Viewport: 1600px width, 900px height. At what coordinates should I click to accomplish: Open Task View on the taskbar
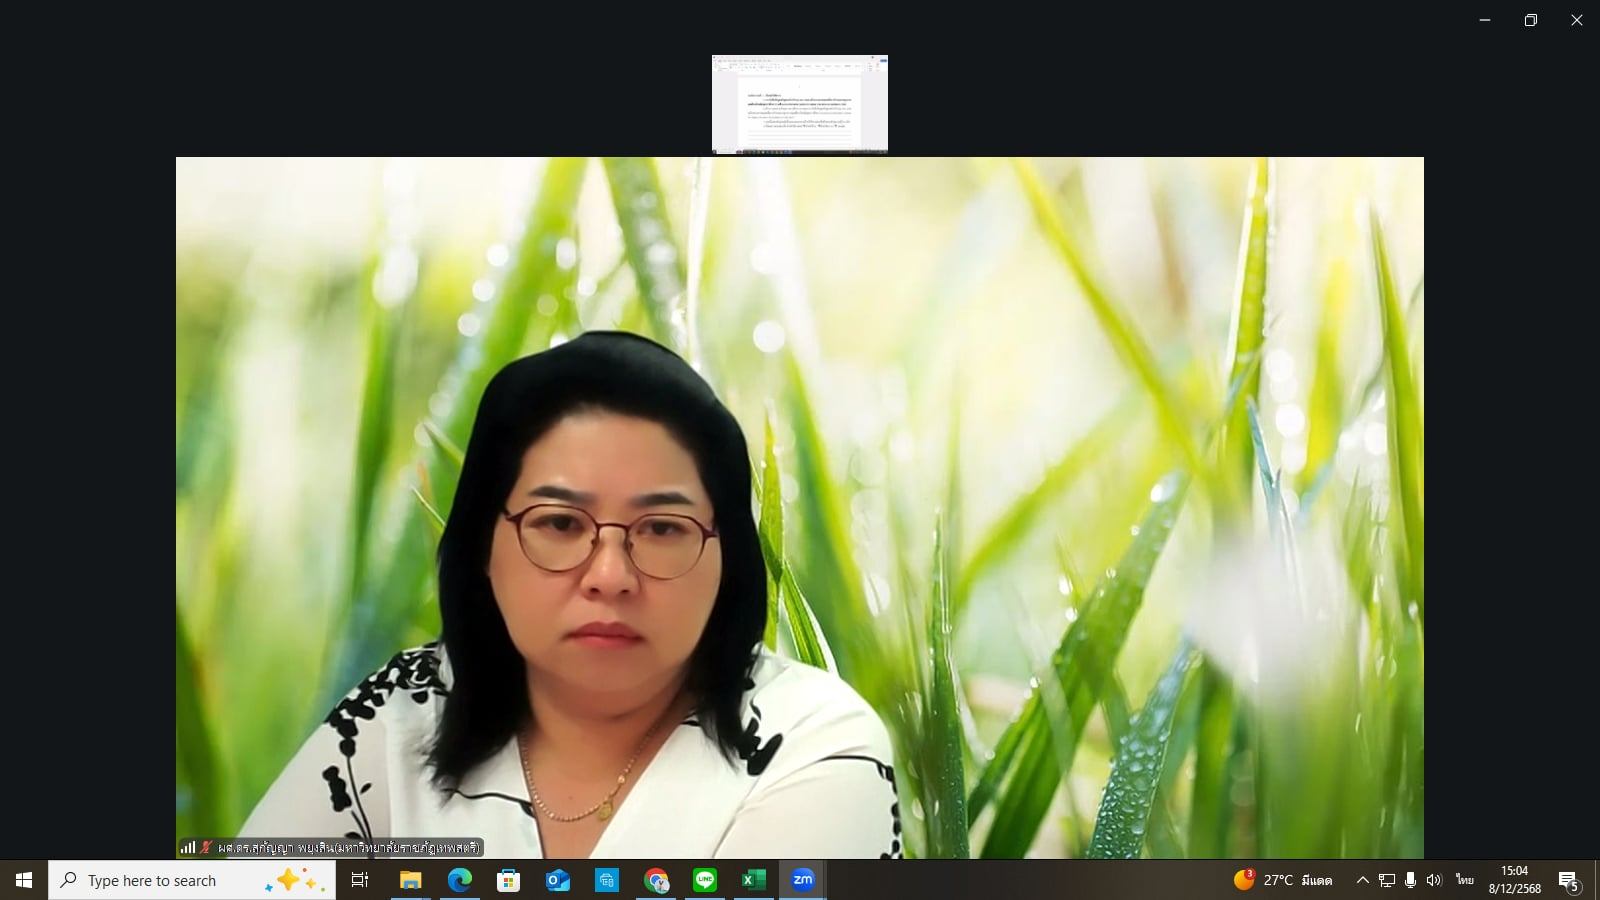click(360, 880)
